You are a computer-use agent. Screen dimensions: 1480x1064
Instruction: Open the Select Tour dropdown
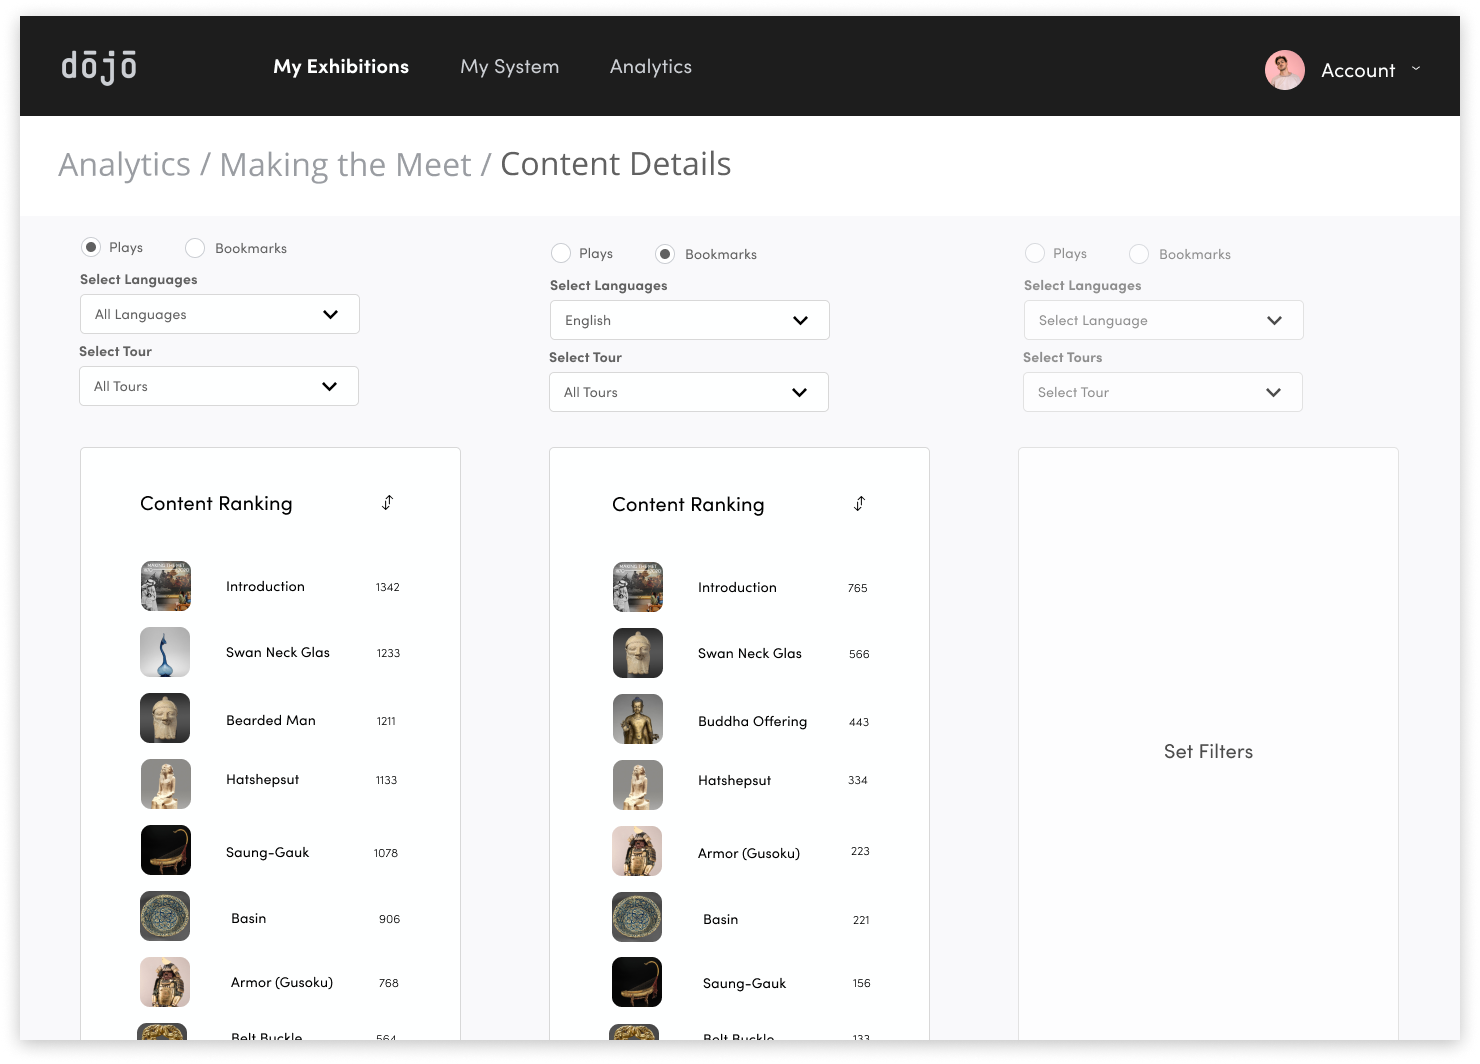1163,392
